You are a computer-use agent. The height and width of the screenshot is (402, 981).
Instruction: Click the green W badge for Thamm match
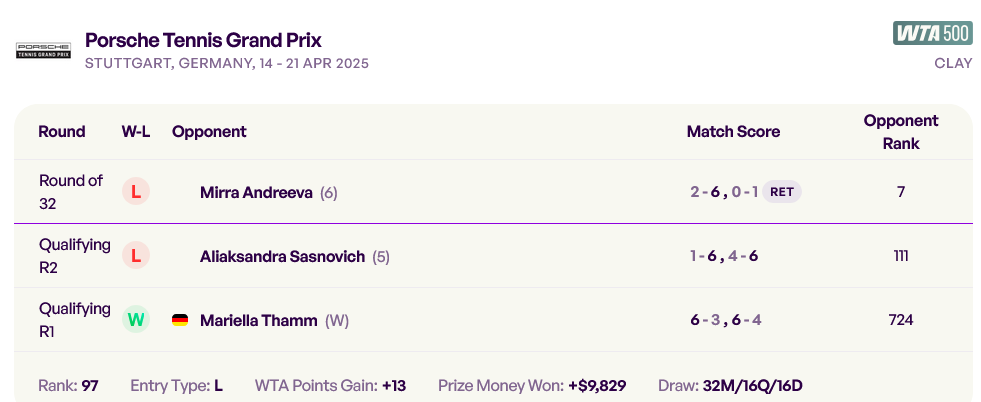pyautogui.click(x=136, y=320)
